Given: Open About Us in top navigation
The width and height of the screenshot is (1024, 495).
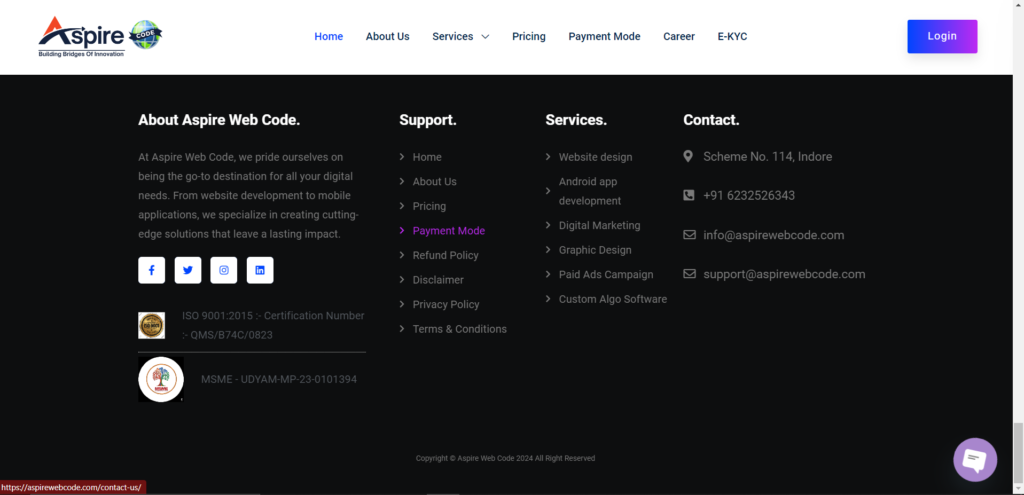Looking at the screenshot, I should click(387, 37).
